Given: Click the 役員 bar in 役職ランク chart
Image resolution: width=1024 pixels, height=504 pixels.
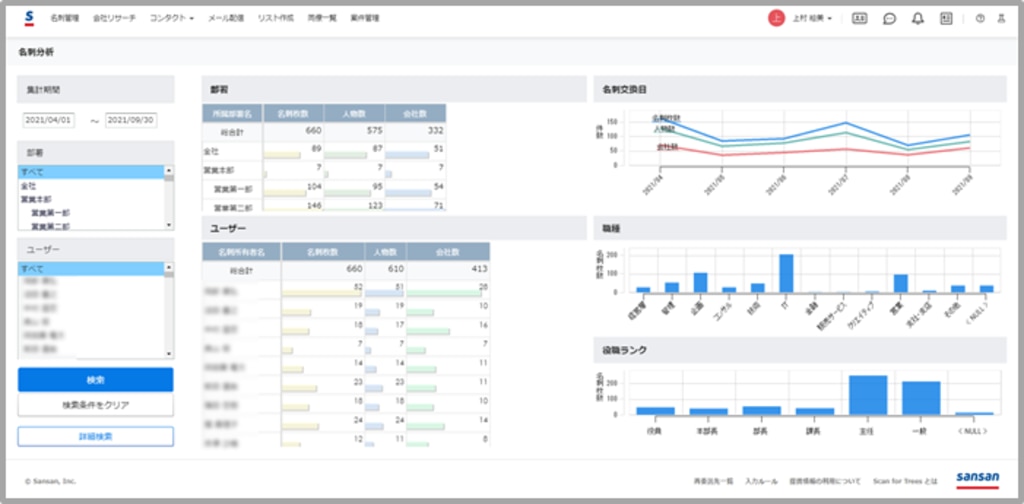Looking at the screenshot, I should 656,411.
